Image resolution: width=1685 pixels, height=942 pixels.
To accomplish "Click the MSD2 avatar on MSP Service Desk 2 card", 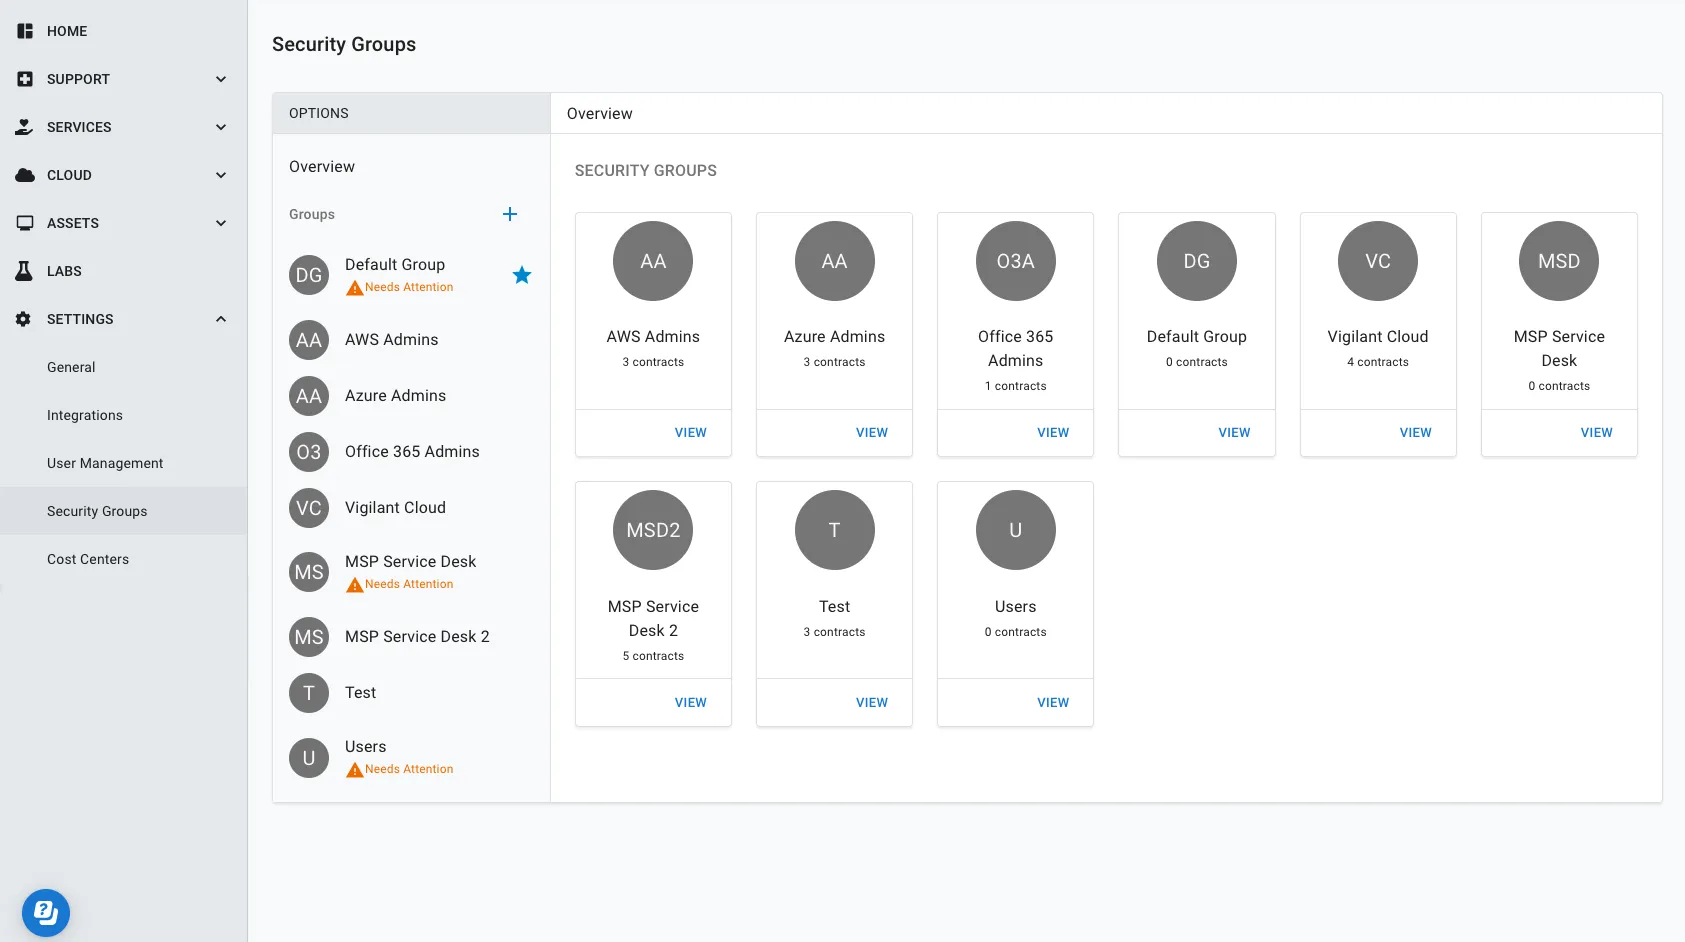I will [653, 530].
